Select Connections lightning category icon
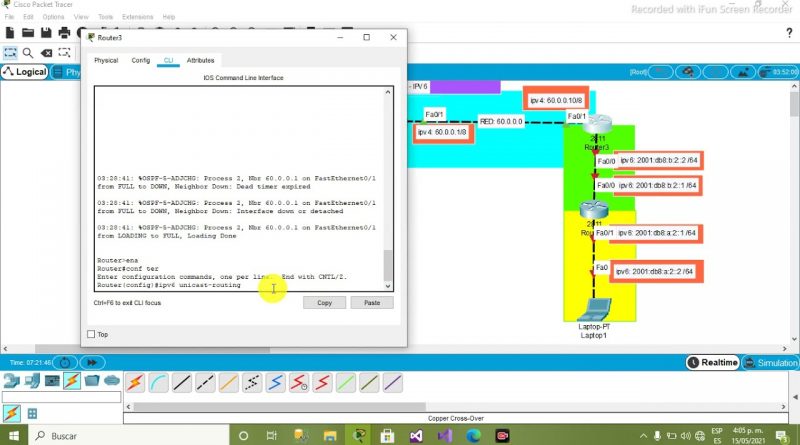Image resolution: width=800 pixels, height=445 pixels. tap(72, 381)
